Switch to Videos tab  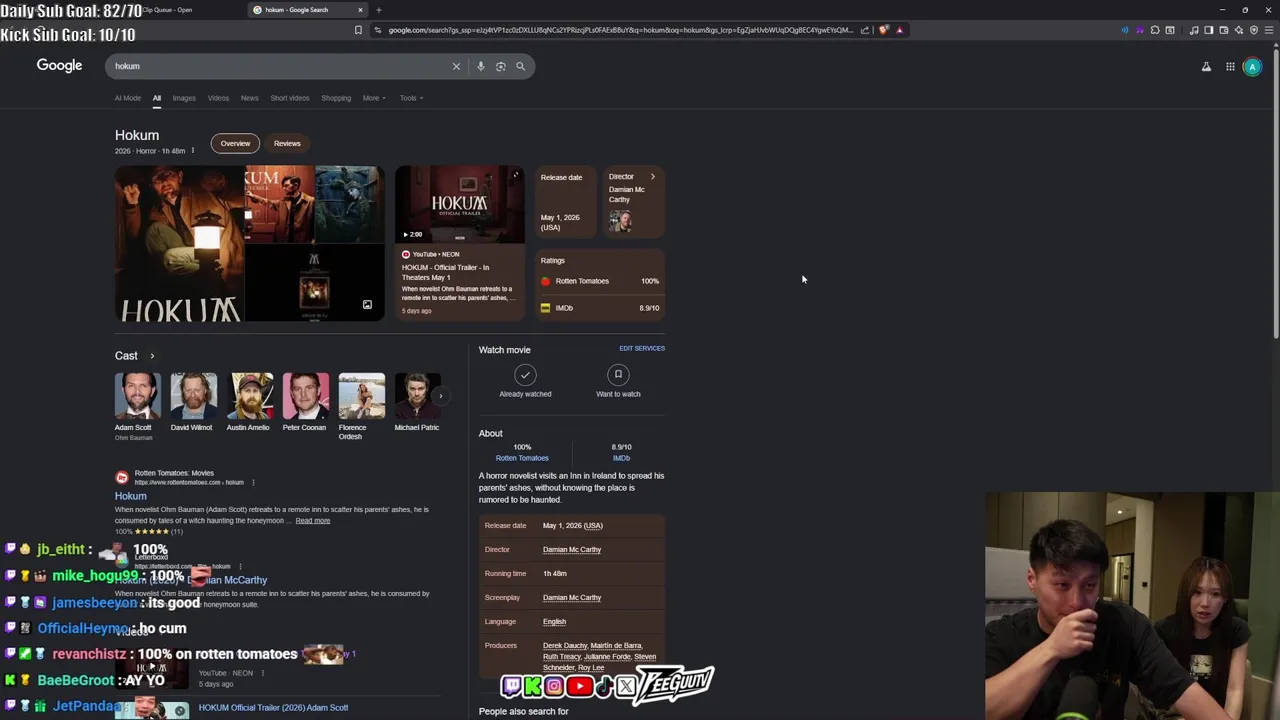218,98
